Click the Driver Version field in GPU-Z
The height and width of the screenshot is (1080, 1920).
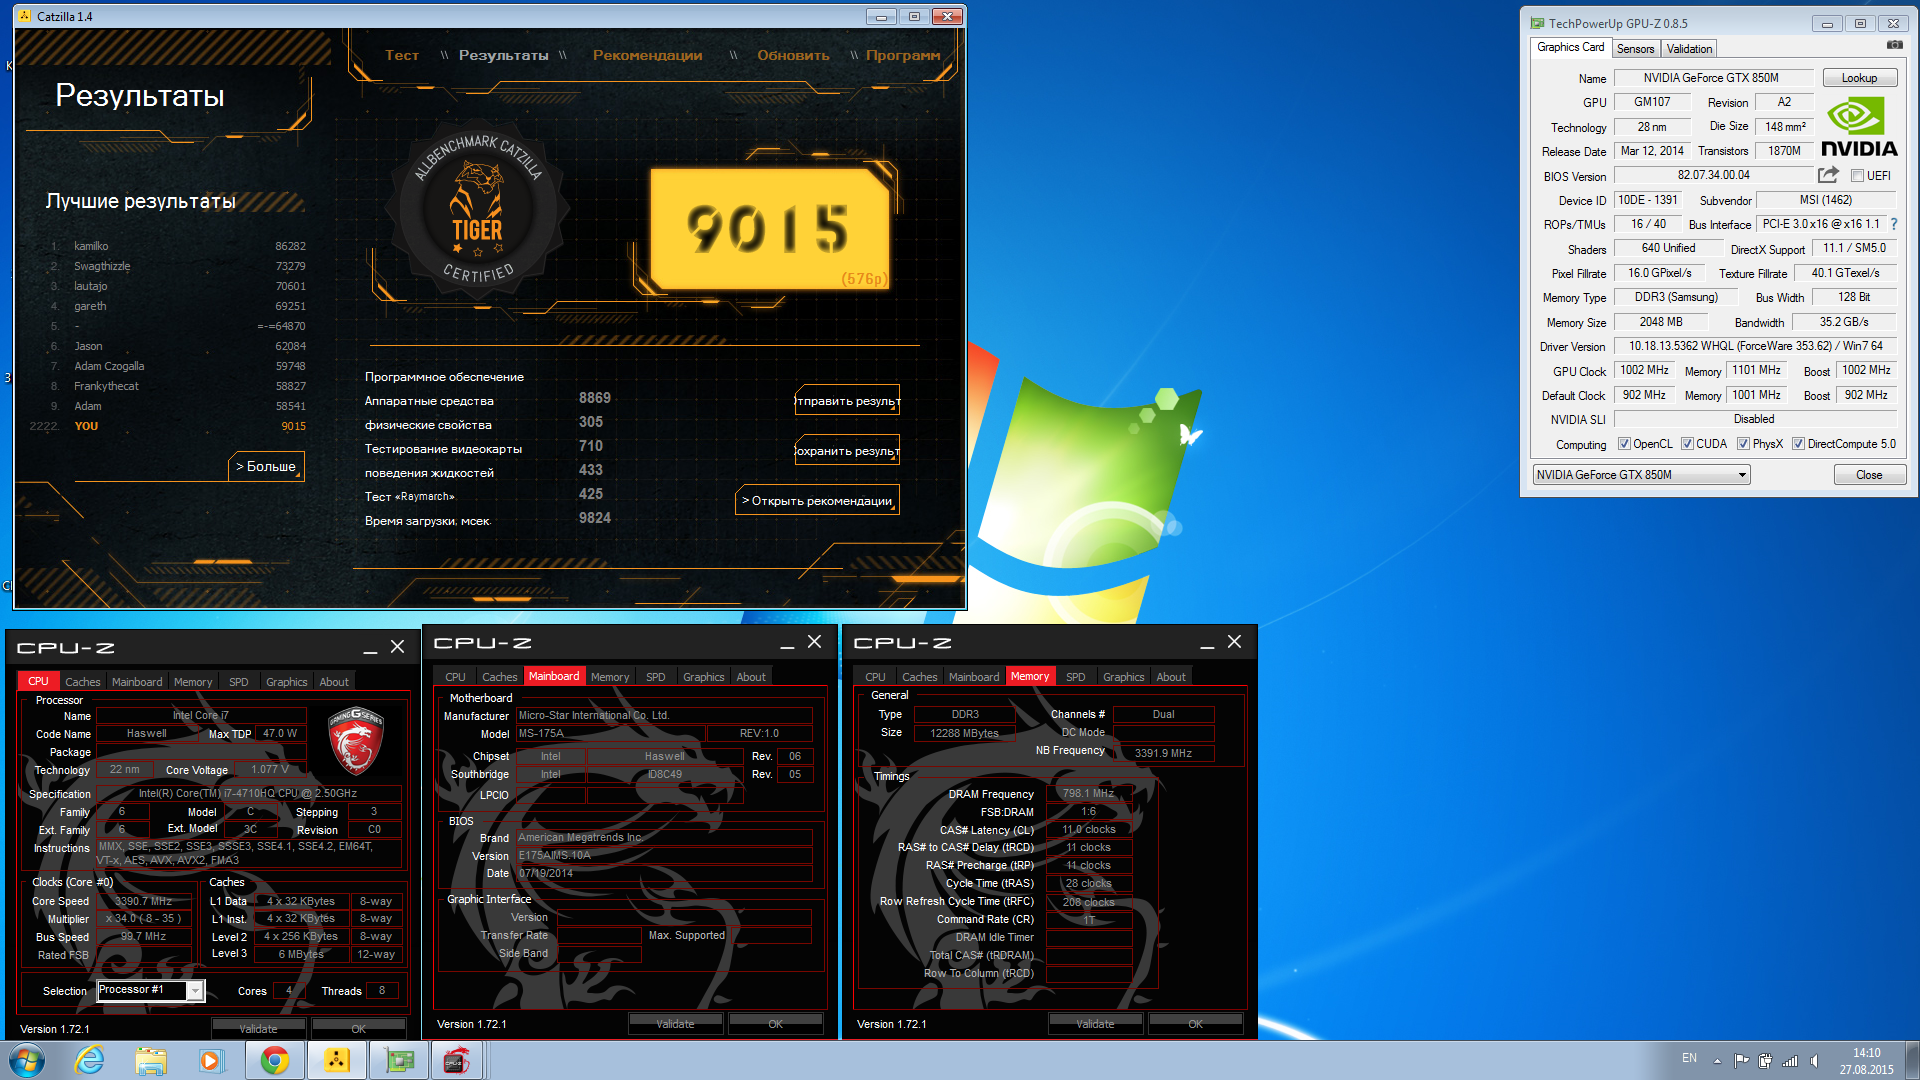coord(1755,347)
